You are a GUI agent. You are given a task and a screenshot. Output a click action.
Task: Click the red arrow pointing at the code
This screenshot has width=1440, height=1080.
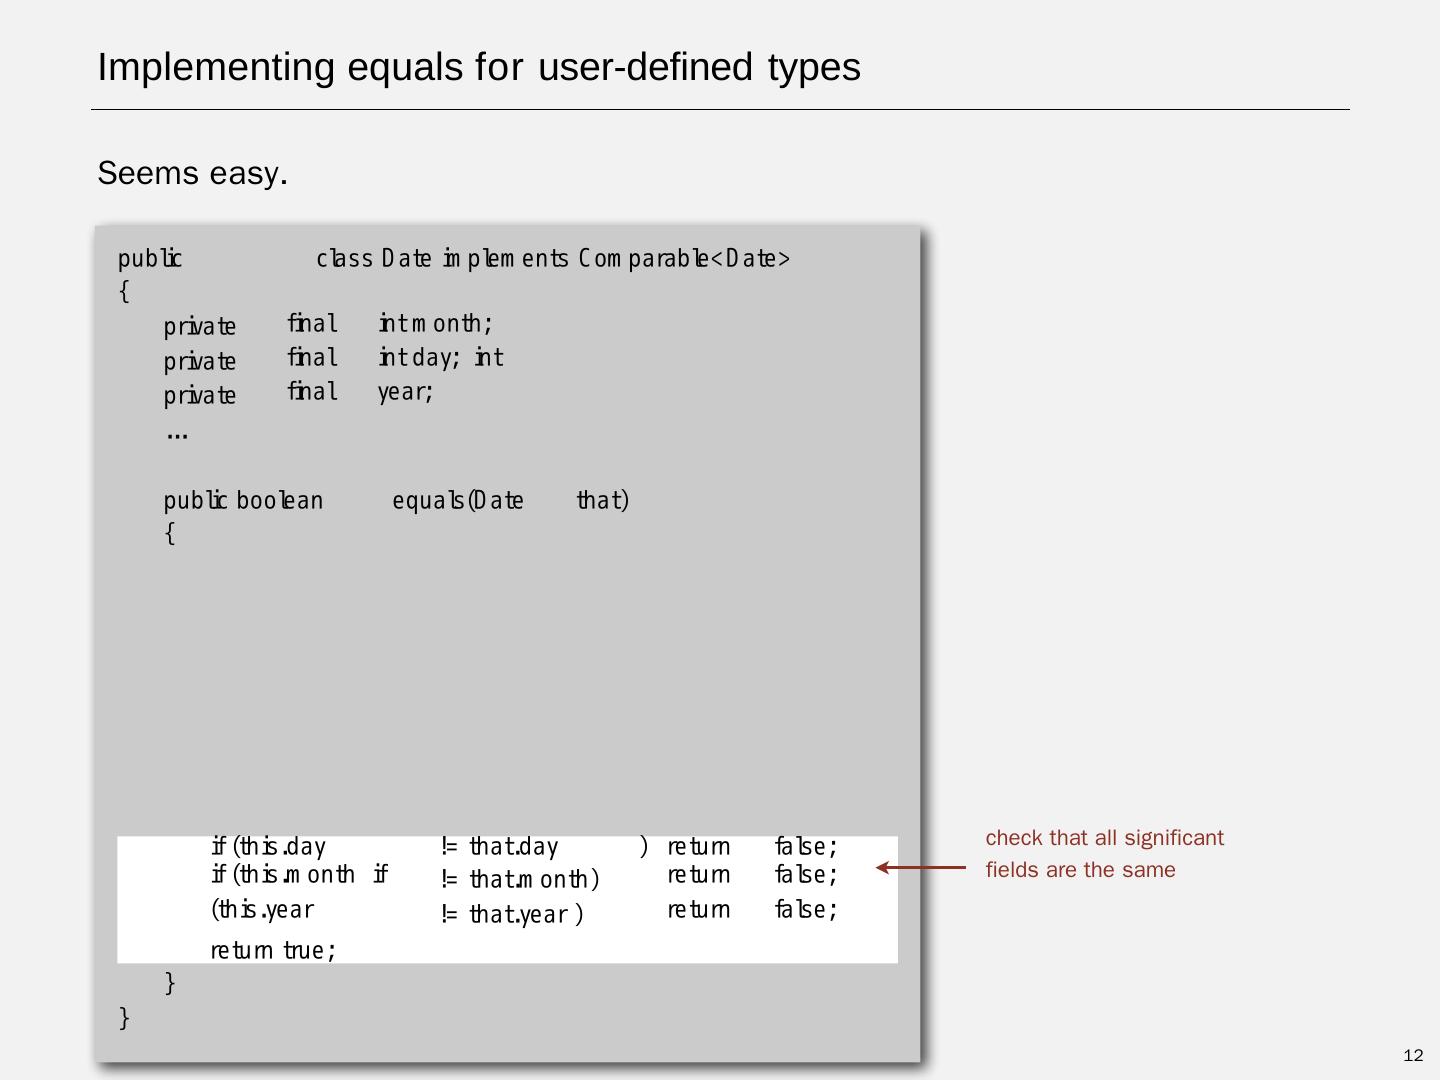[921, 868]
